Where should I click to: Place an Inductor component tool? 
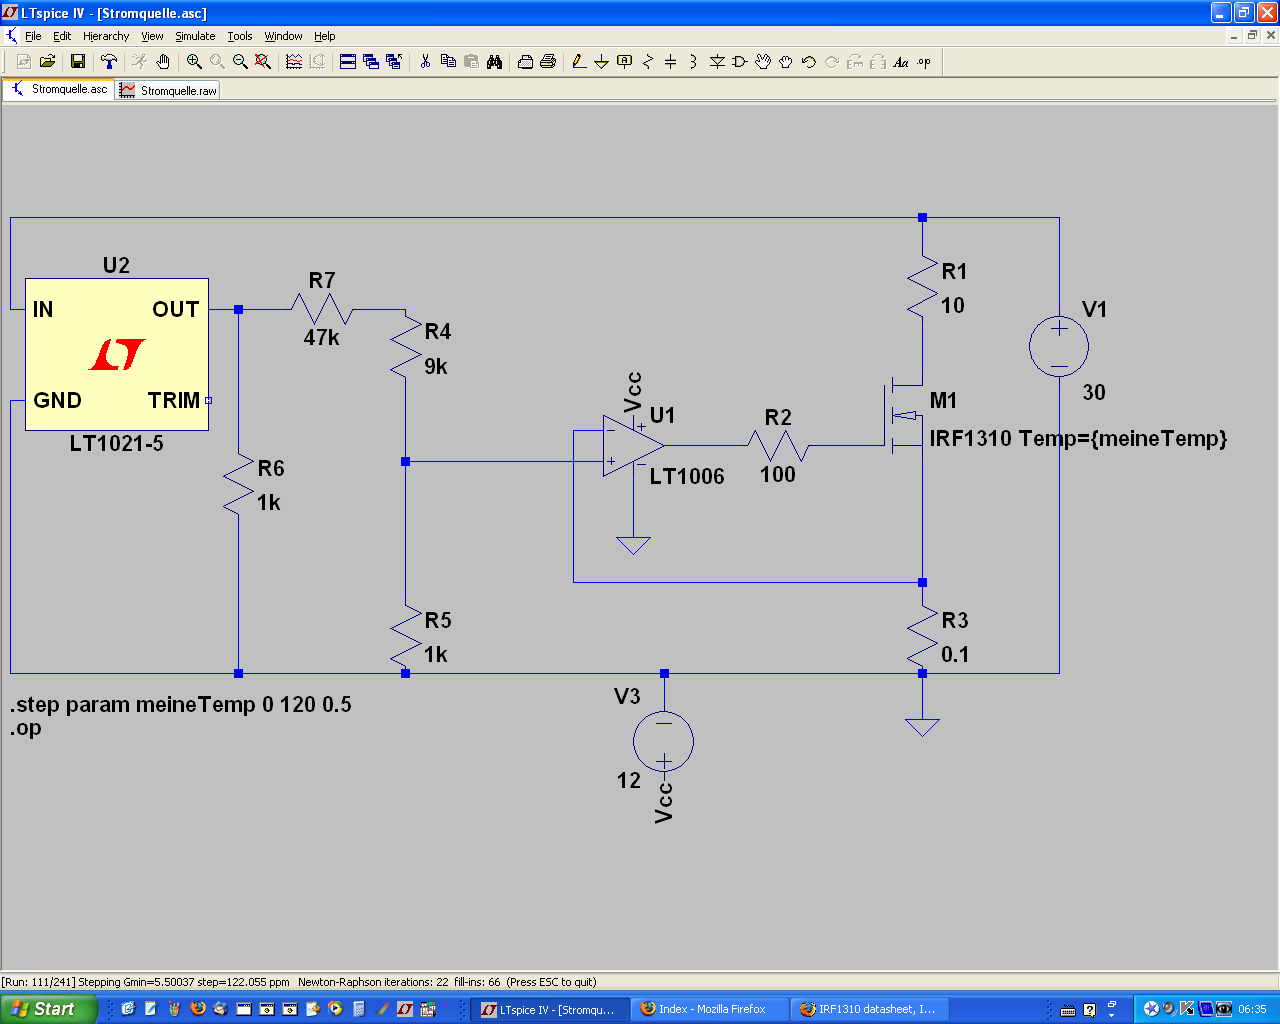pyautogui.click(x=694, y=62)
